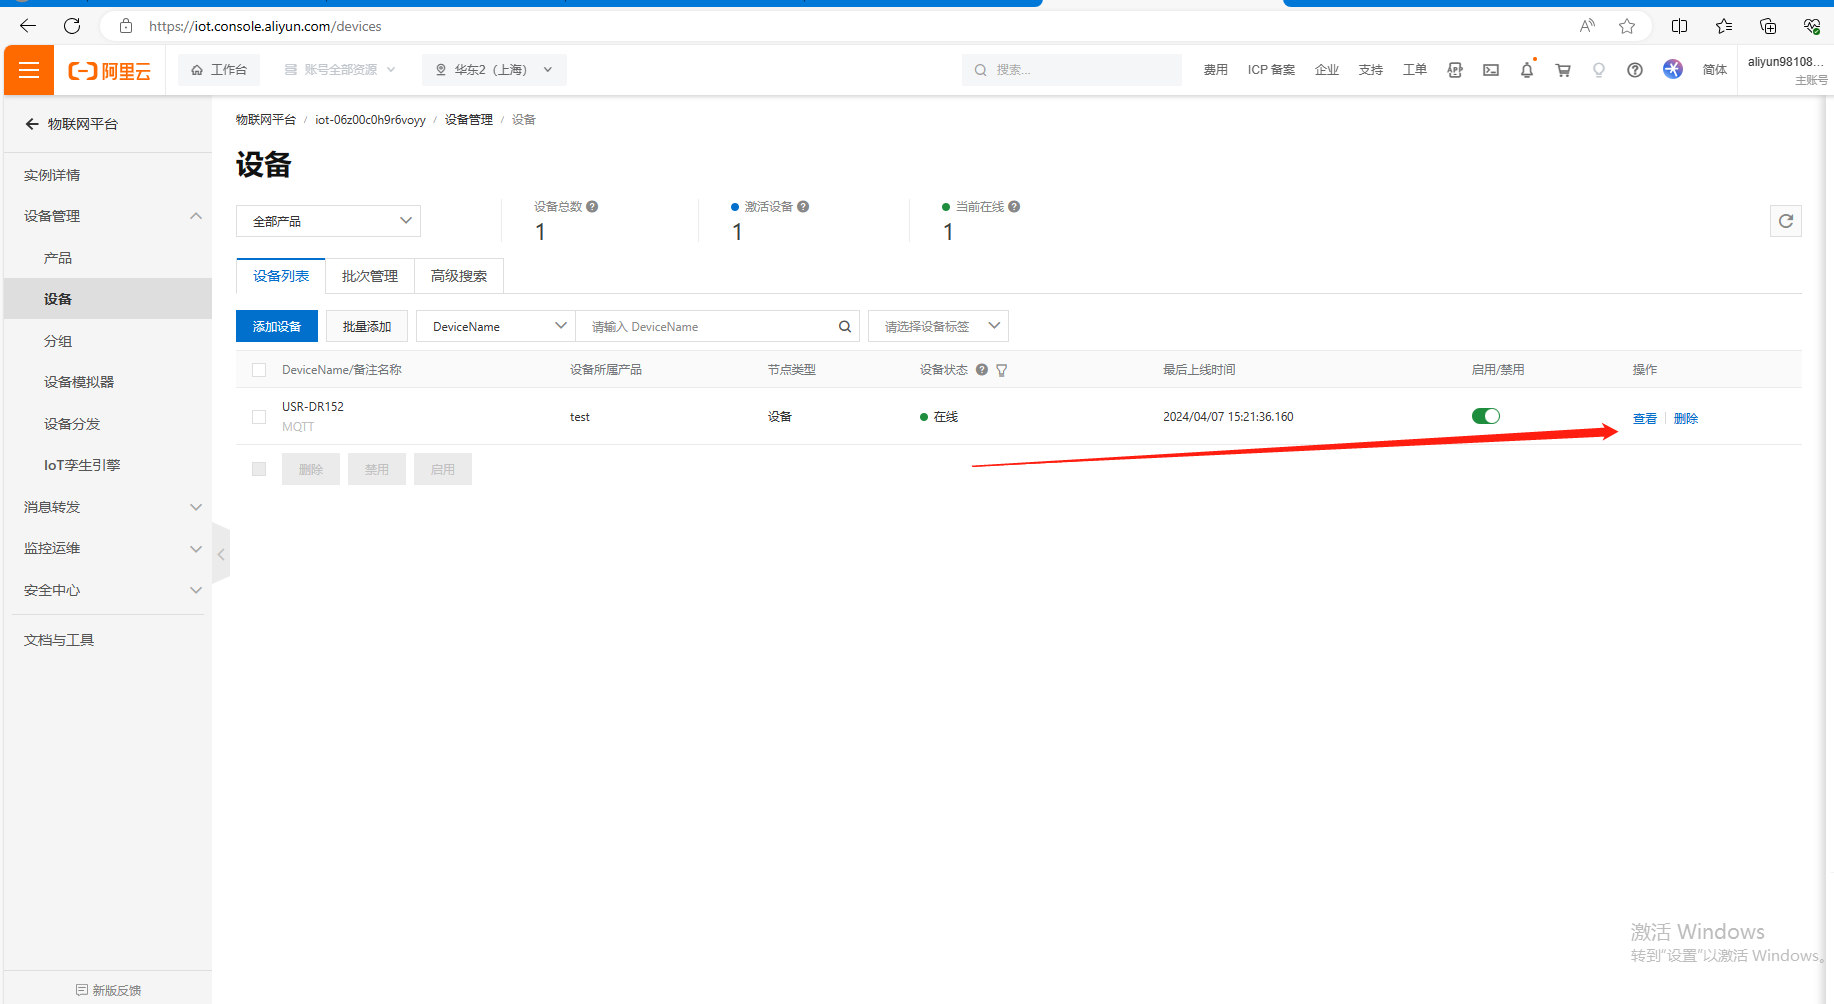The height and width of the screenshot is (1004, 1834).
Task: Collapse the left sidebar panel handle
Action: pos(221,553)
